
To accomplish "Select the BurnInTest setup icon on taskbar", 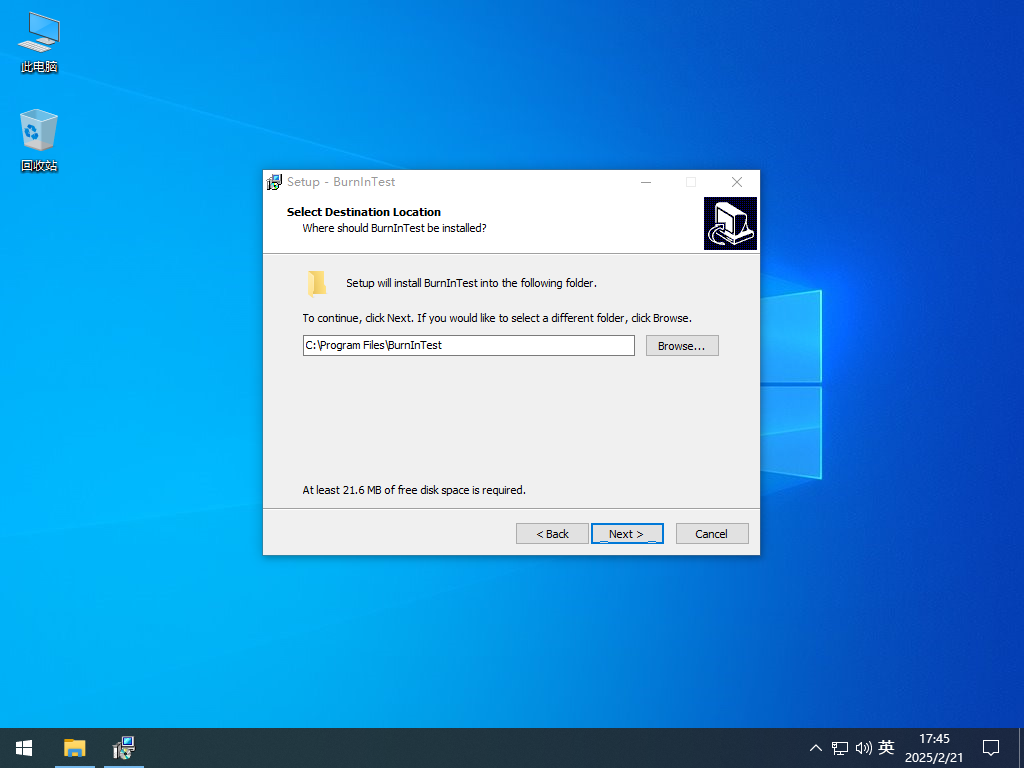I will 123,747.
